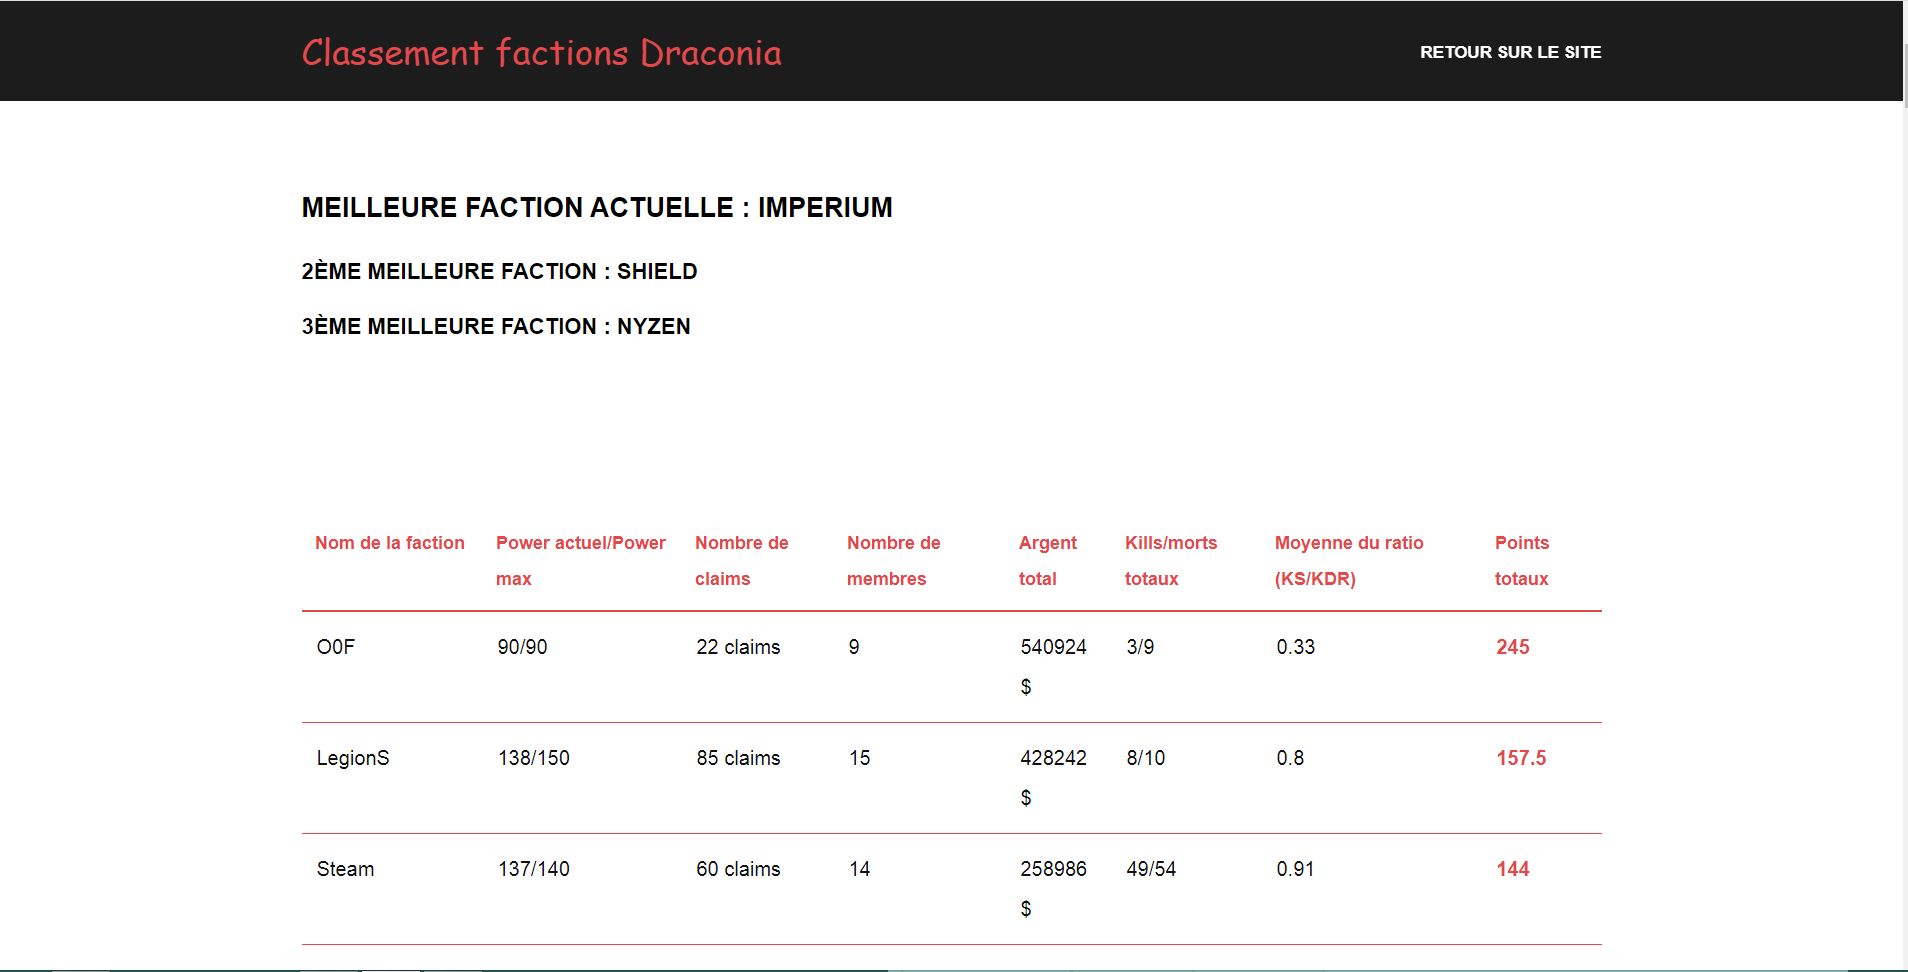Click the Power actuel/Power max column header
Image resolution: width=1908 pixels, height=972 pixels.
pos(580,560)
